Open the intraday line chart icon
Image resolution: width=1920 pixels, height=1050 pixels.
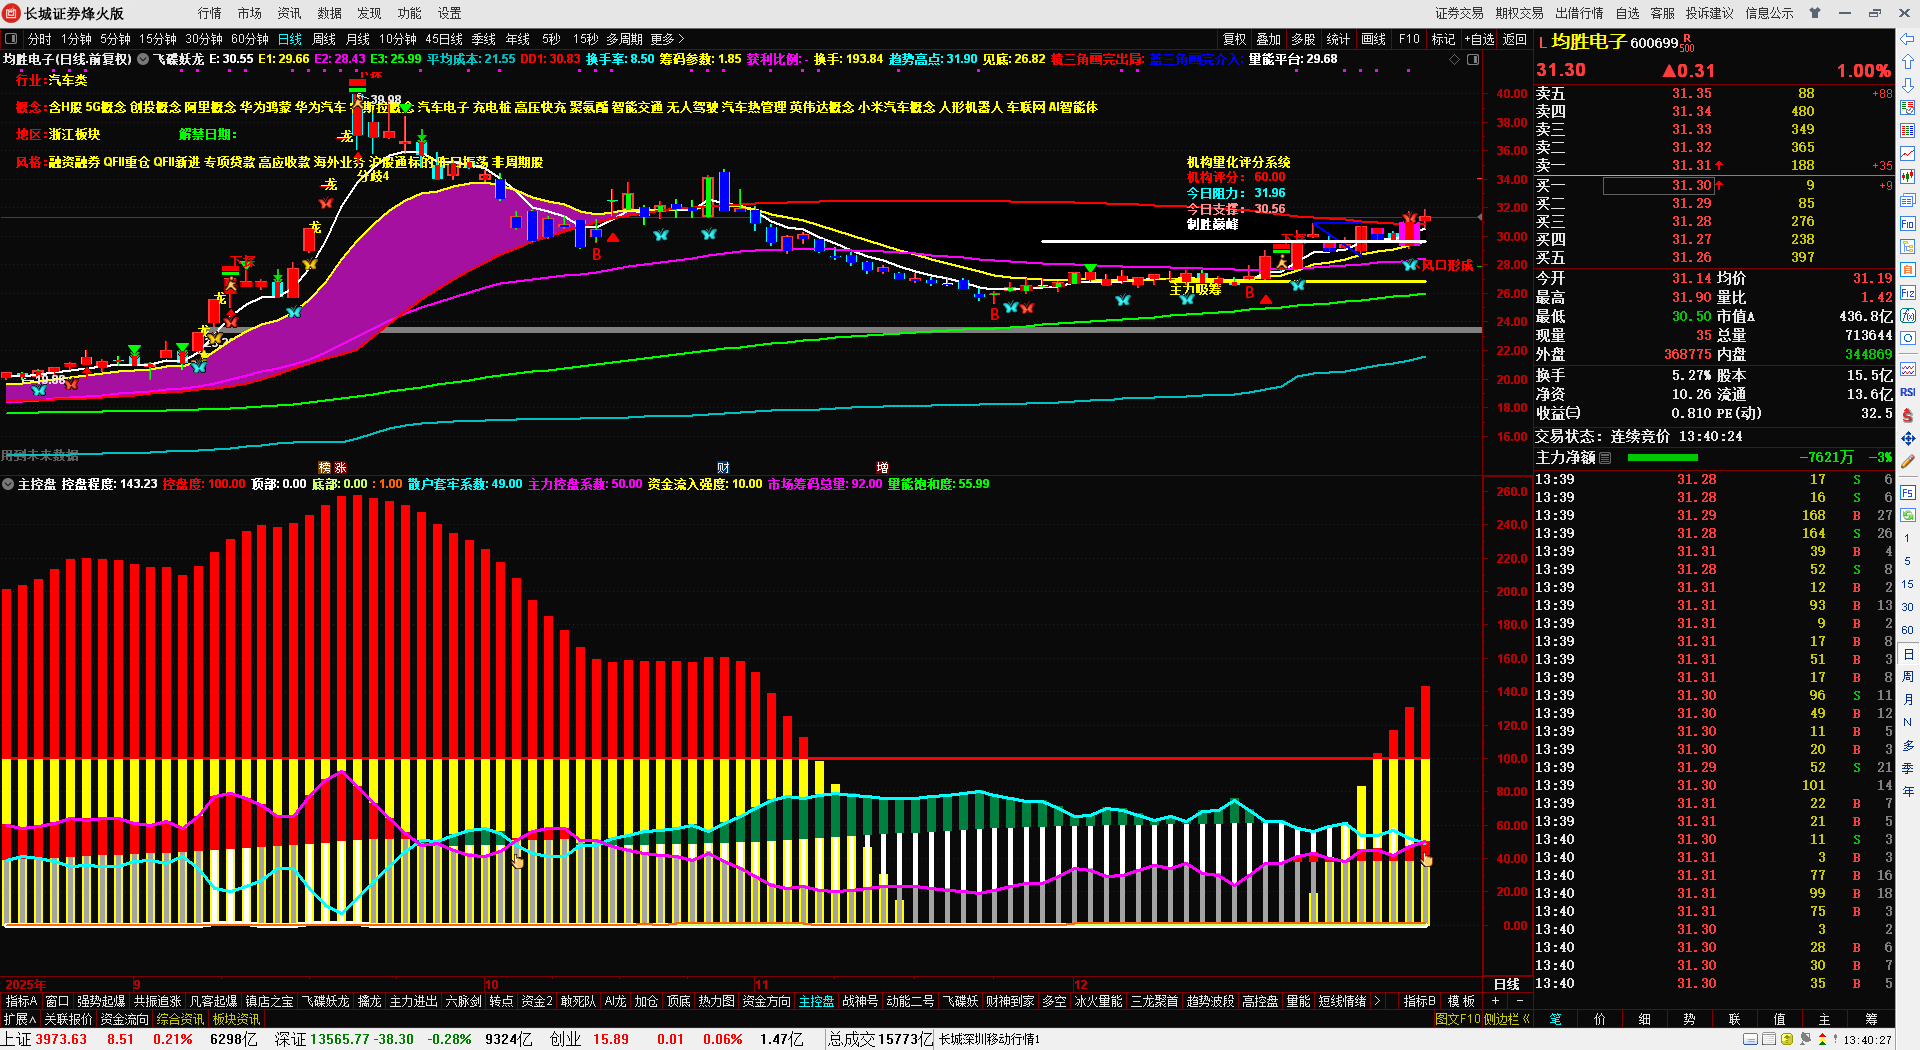1908,154
